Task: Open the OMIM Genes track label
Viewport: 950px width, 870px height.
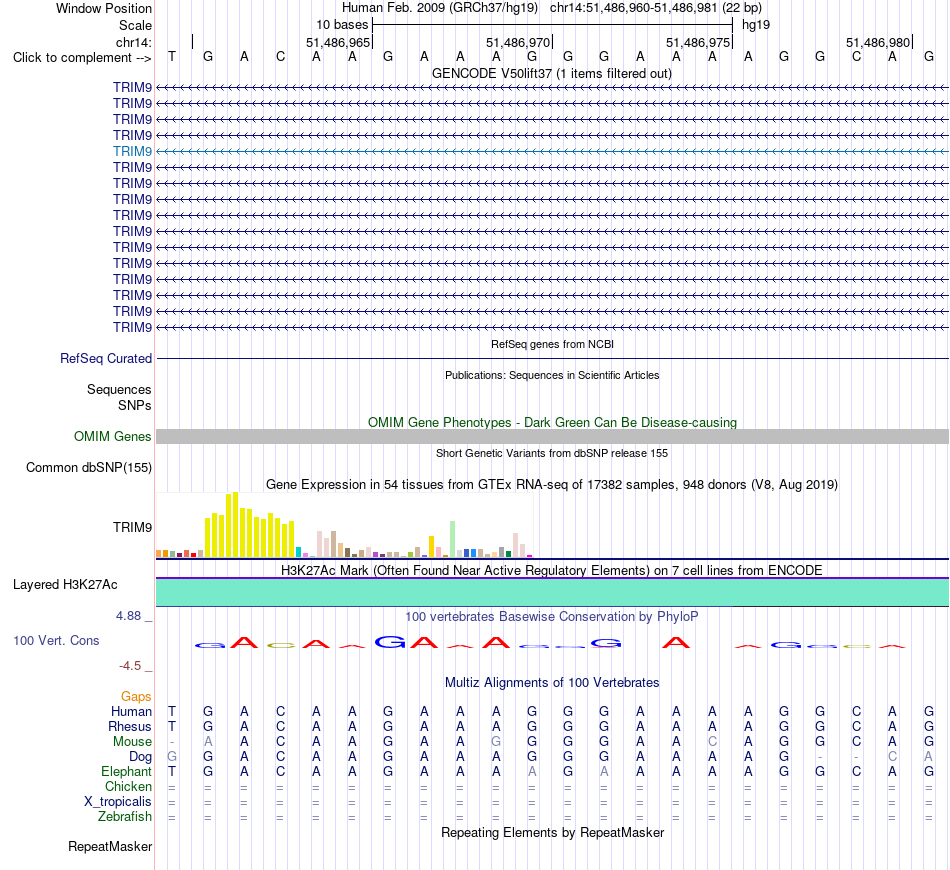Action: (x=113, y=436)
